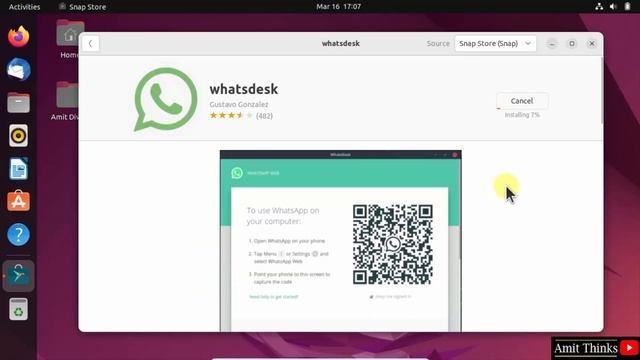Open Ubuntu Software from the dock

pos(18,201)
